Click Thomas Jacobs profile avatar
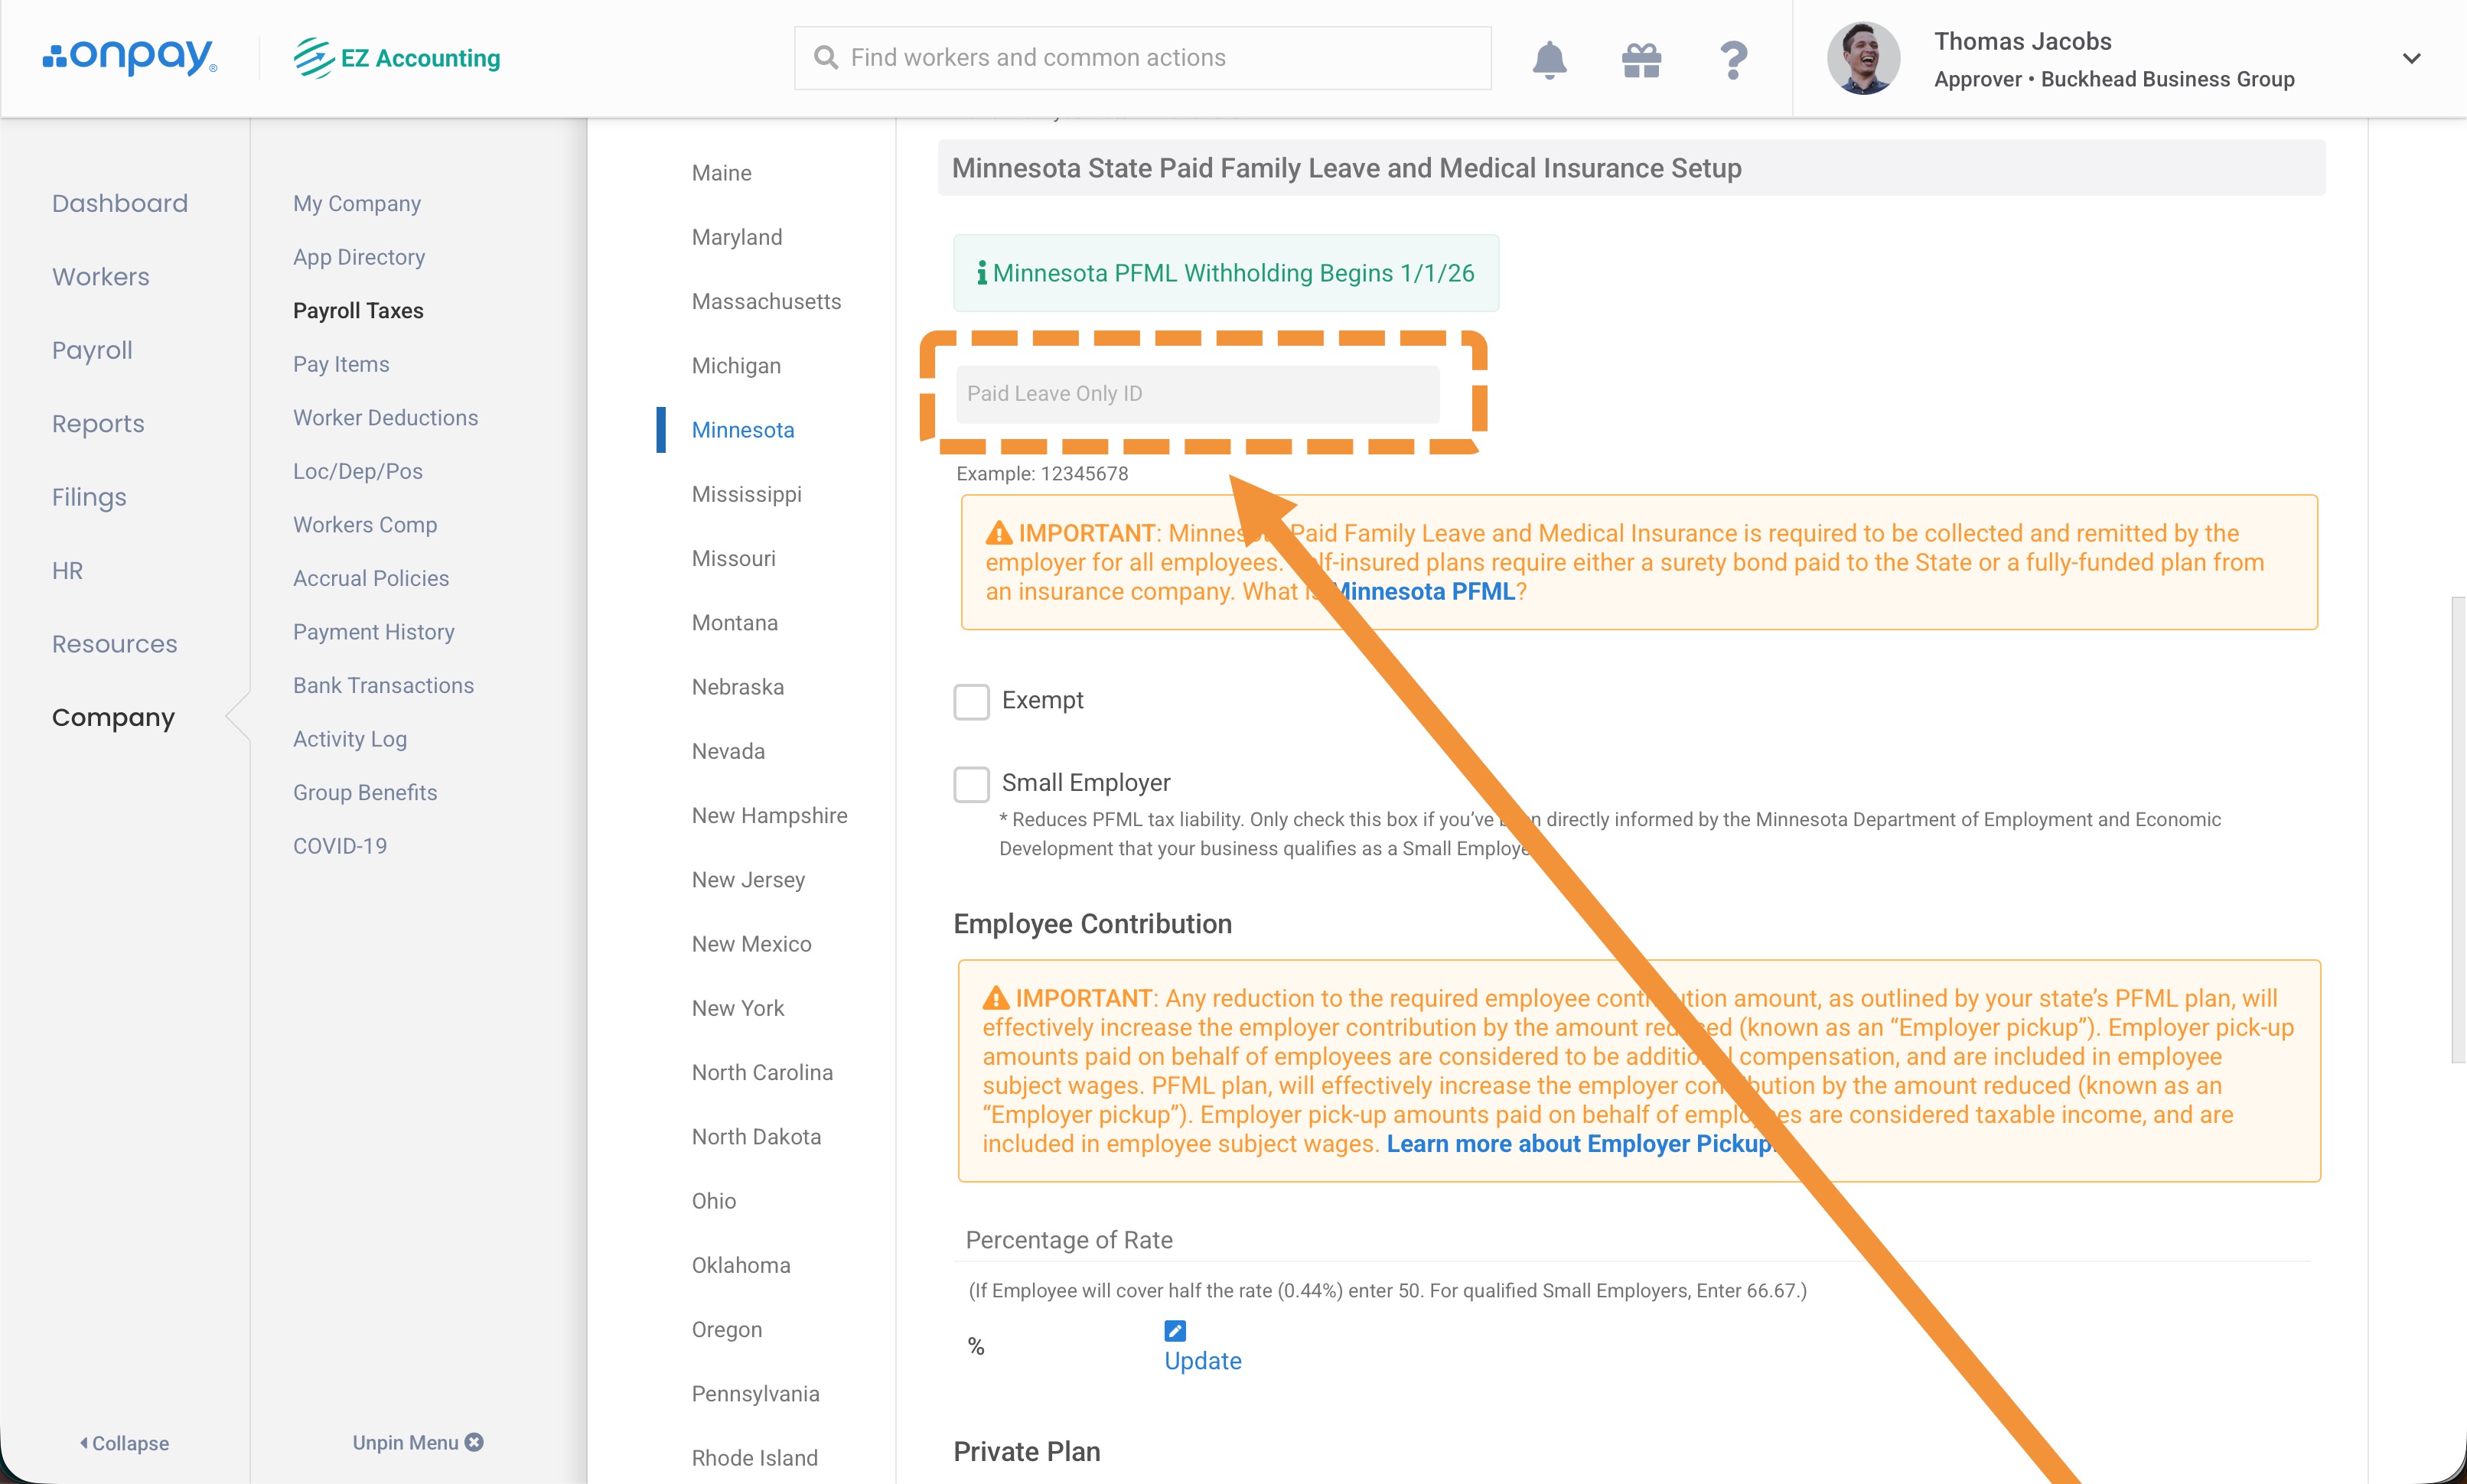The height and width of the screenshot is (1484, 2467). 1863,59
